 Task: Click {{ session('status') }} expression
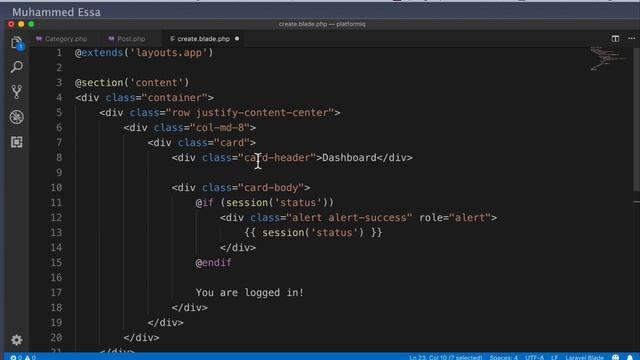(313, 233)
